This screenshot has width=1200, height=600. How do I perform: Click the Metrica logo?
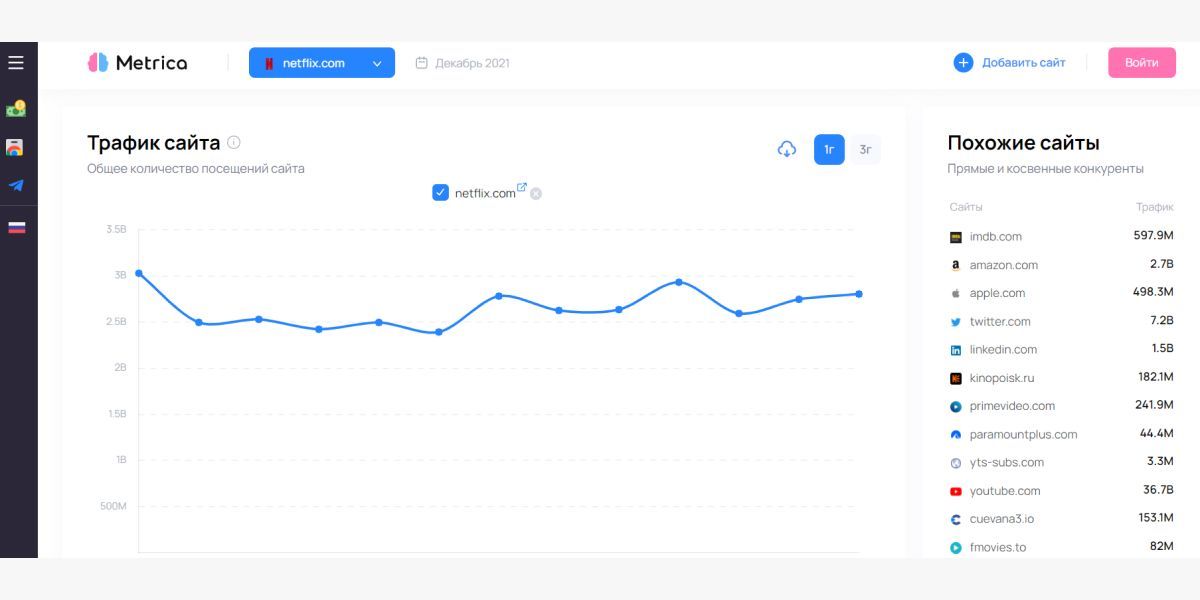(137, 63)
